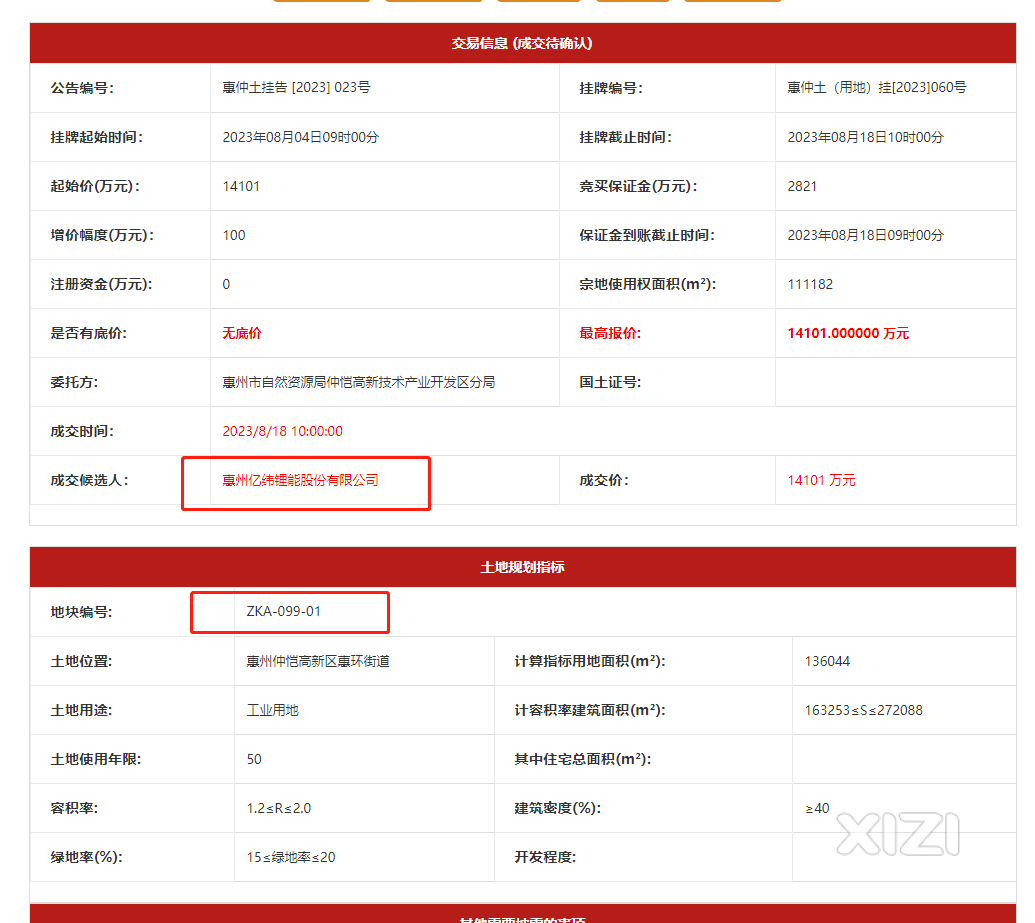Viewport: 1035px width, 923px height.
Task: Click the '土地位置:' label
Action: [x=82, y=662]
